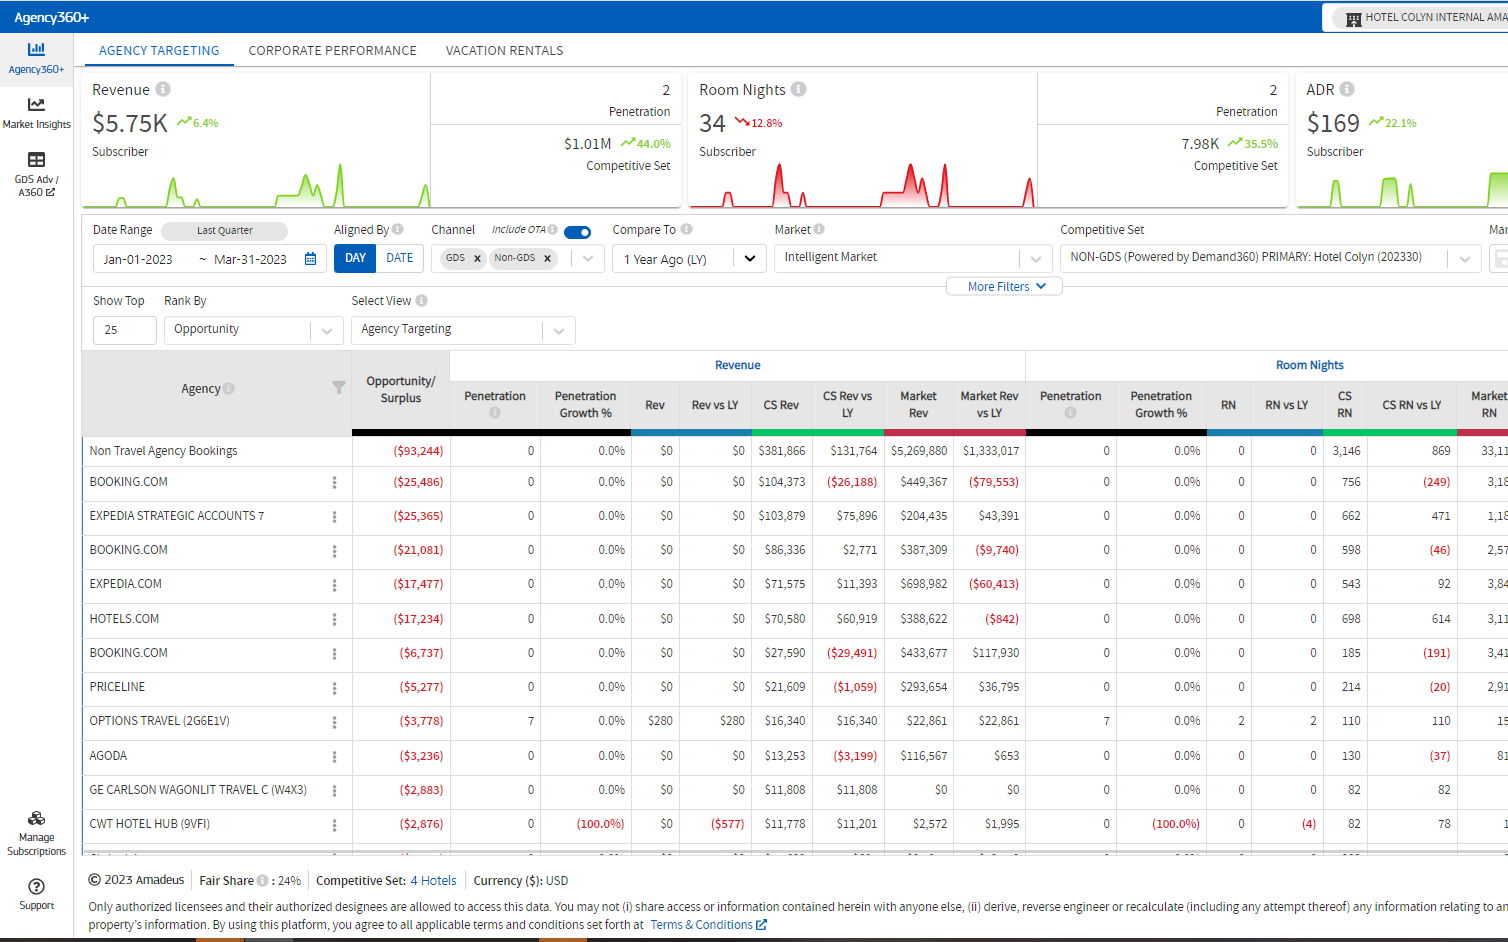The width and height of the screenshot is (1508, 942).
Task: Open row options menu for PRICELINE
Action: point(334,688)
